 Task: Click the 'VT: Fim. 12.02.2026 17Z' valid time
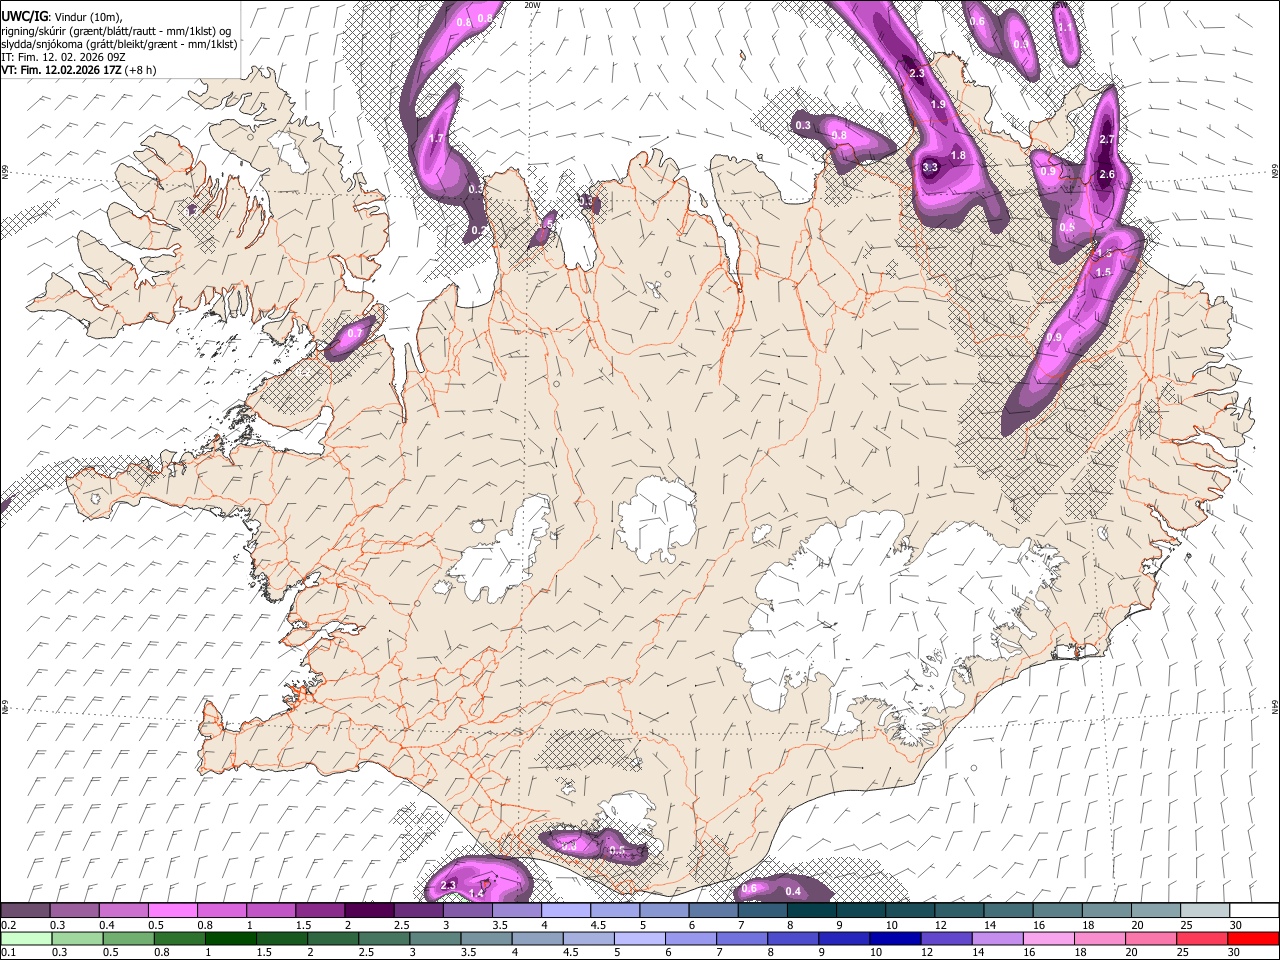coord(62,71)
